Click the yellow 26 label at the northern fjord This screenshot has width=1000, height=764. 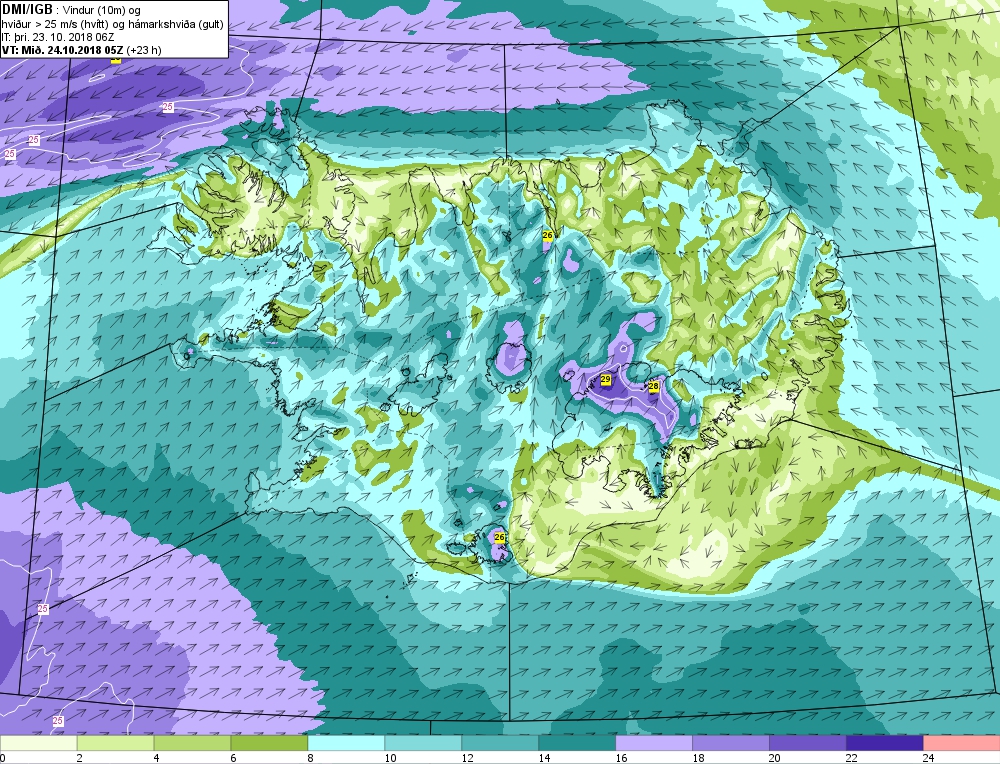coord(547,235)
